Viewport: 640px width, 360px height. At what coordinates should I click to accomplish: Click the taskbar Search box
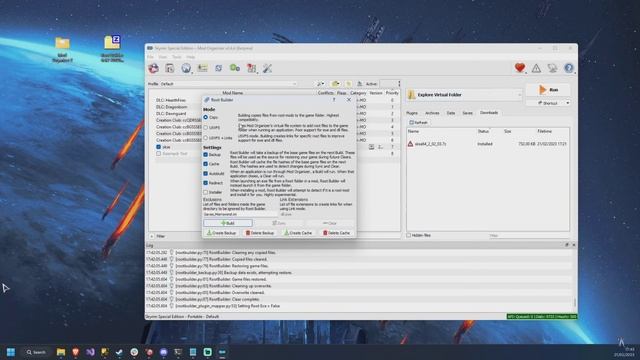pos(36,352)
